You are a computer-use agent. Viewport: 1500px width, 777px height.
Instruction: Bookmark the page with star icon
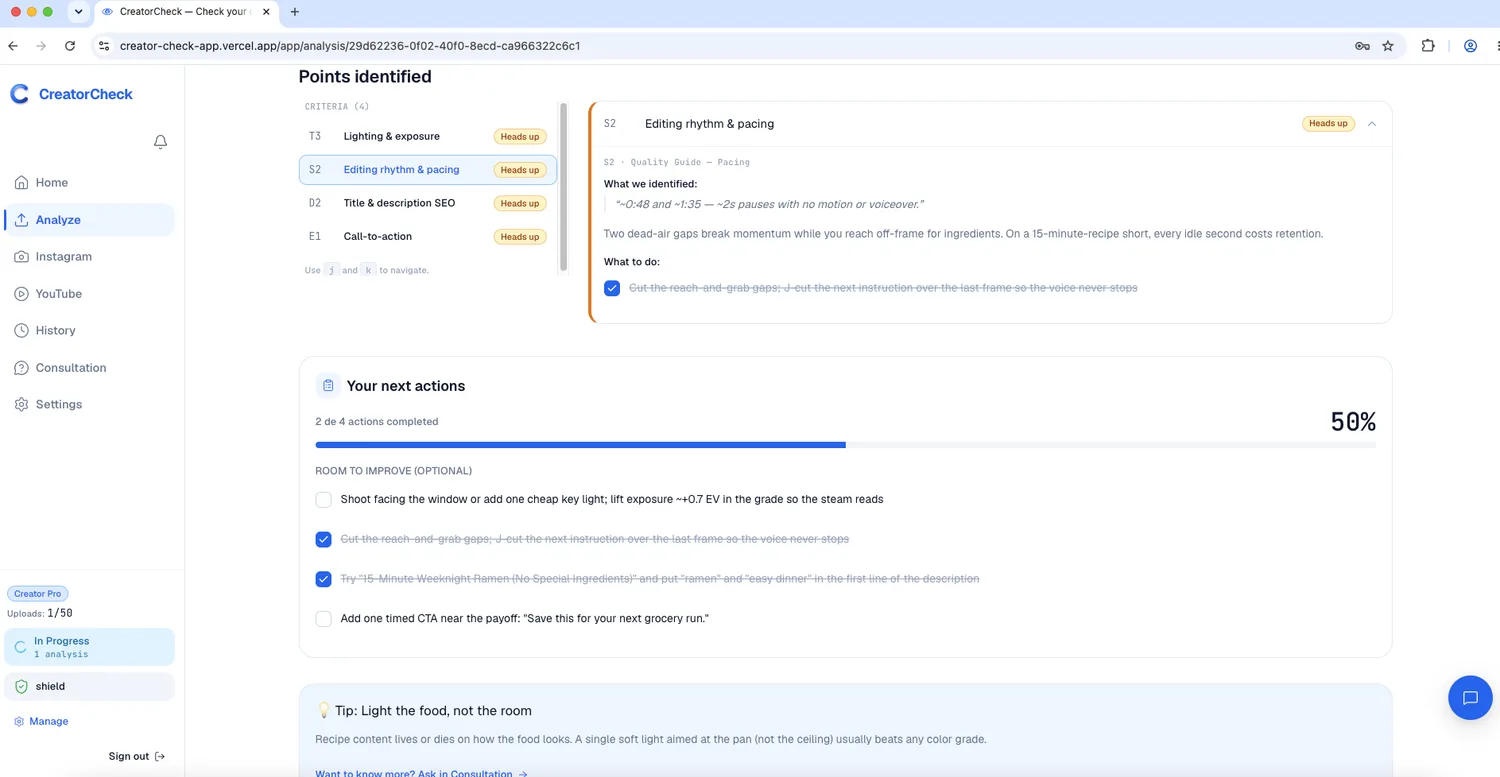(1388, 46)
